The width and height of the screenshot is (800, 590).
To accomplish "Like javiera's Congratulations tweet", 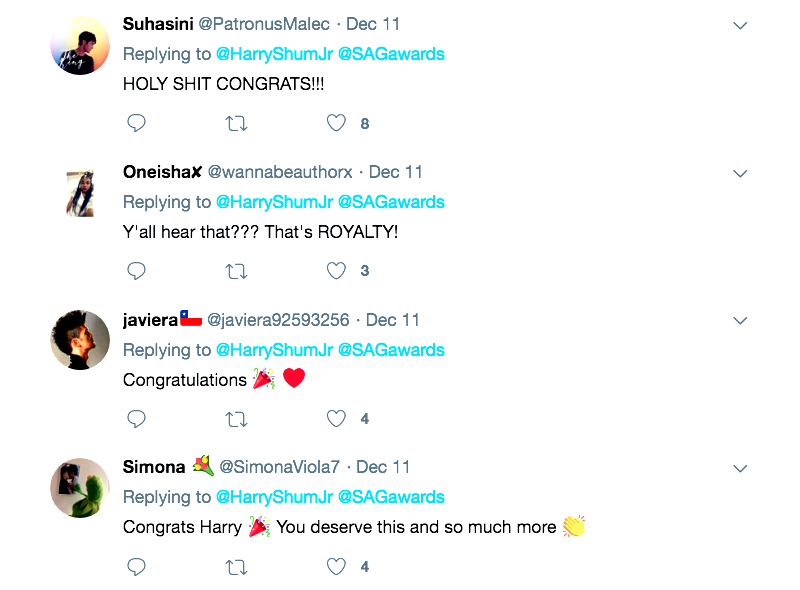I will point(337,418).
